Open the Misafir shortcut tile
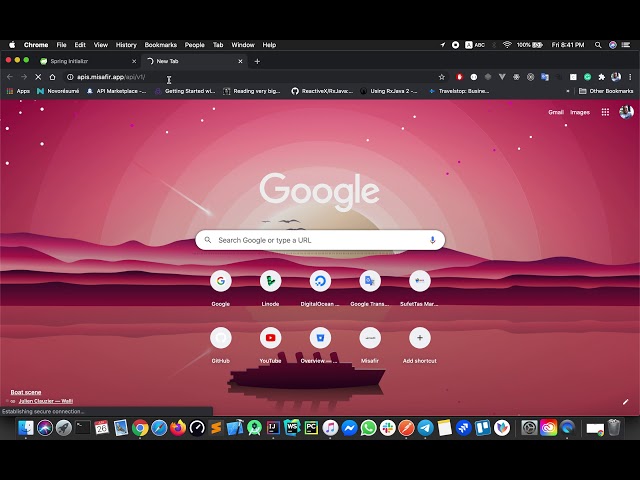The height and width of the screenshot is (480, 640). (x=370, y=345)
